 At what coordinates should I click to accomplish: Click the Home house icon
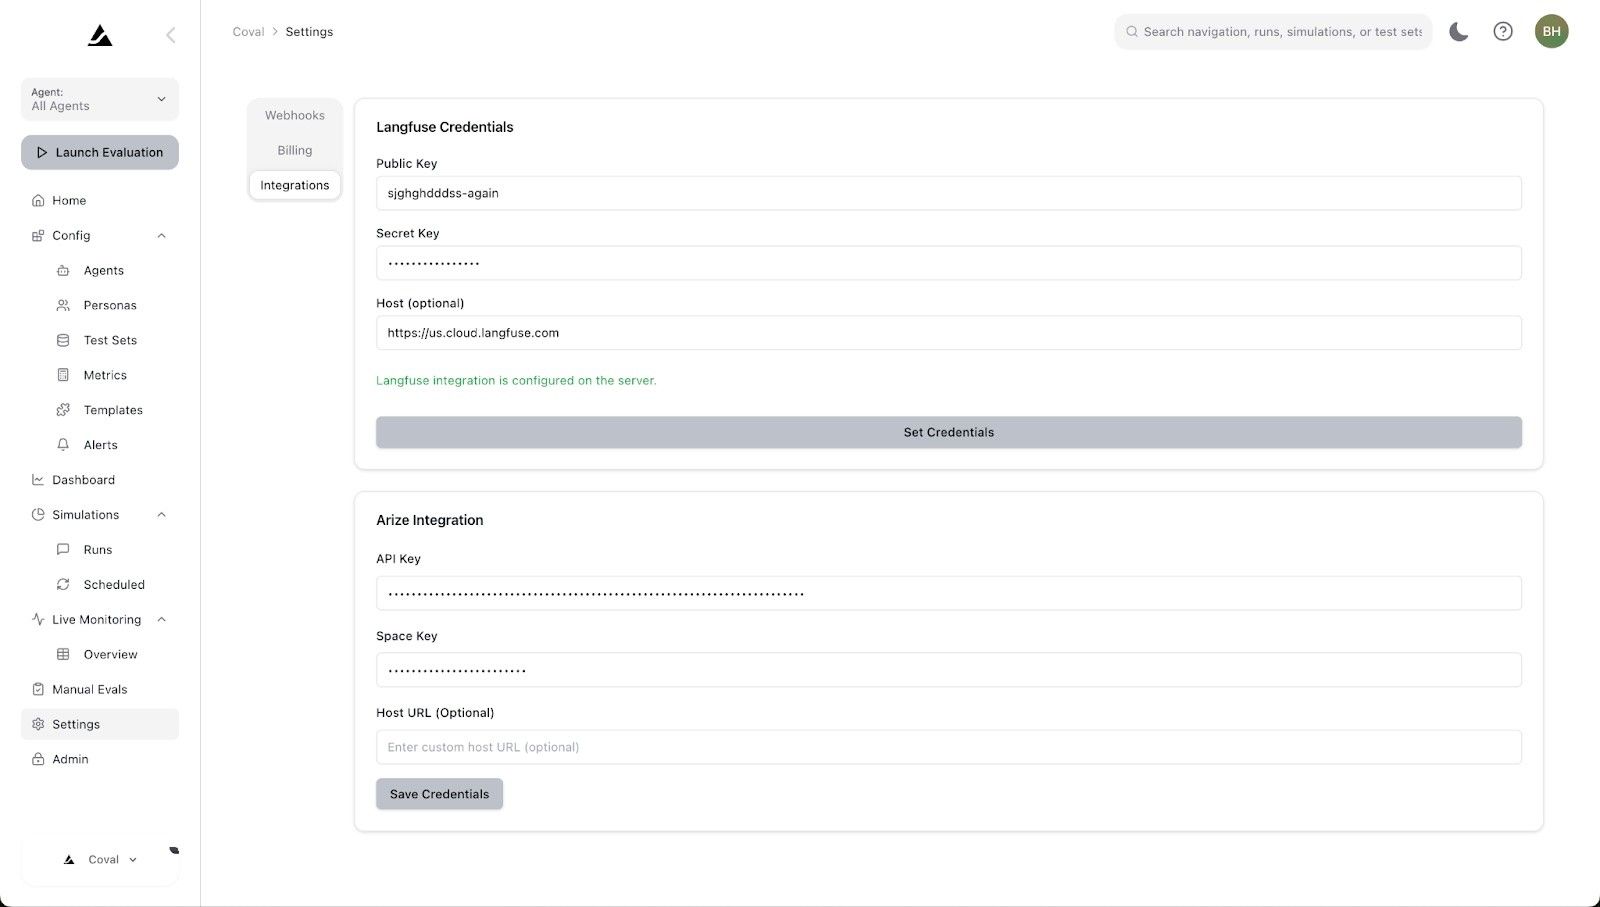point(38,201)
